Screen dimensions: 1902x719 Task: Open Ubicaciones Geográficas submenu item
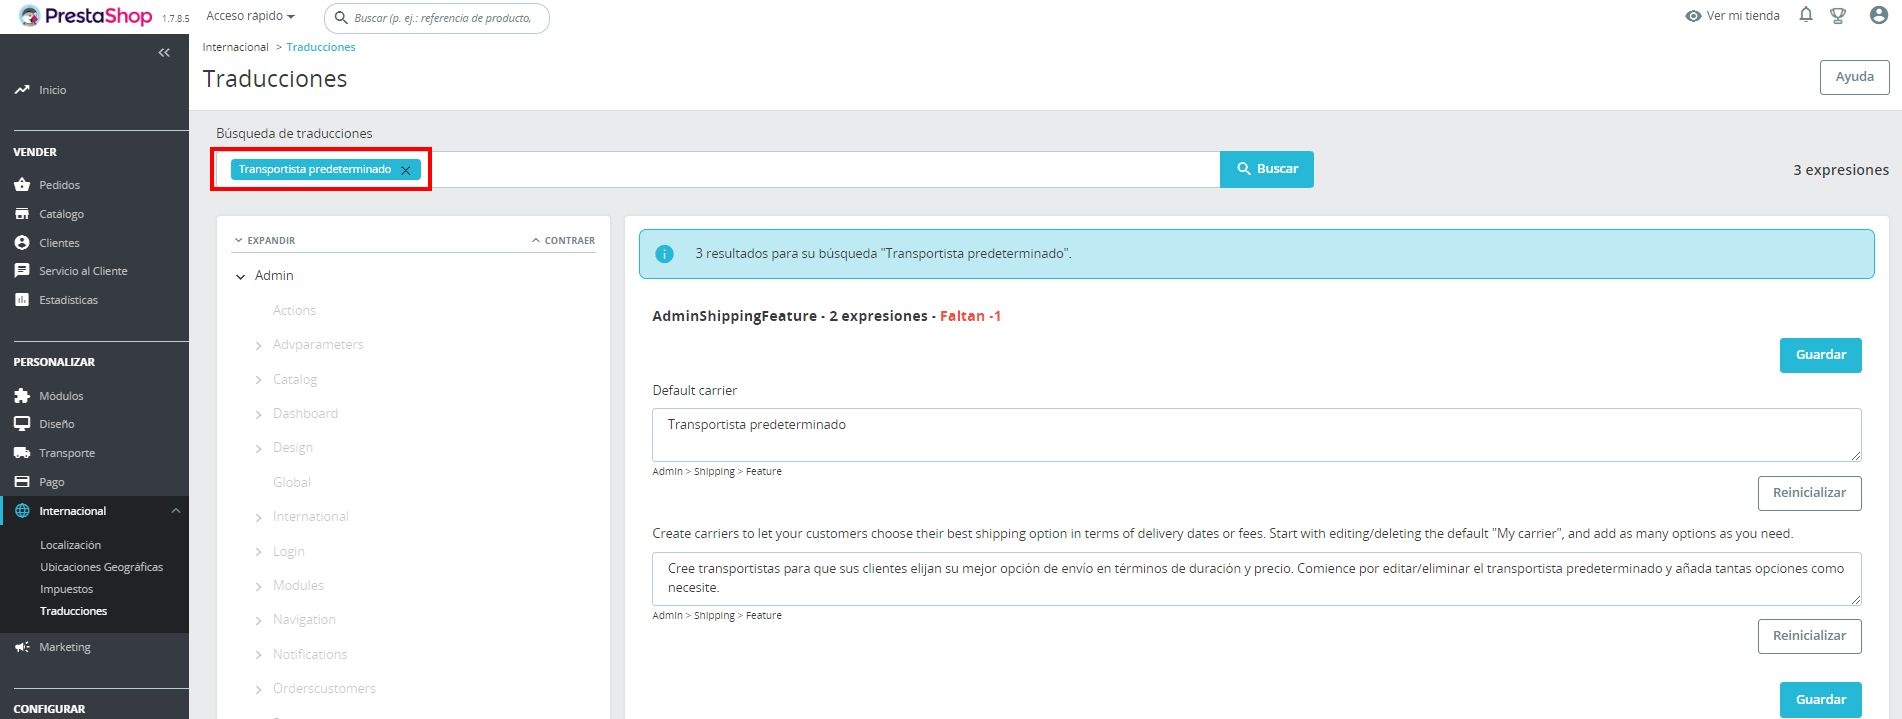[x=101, y=567]
